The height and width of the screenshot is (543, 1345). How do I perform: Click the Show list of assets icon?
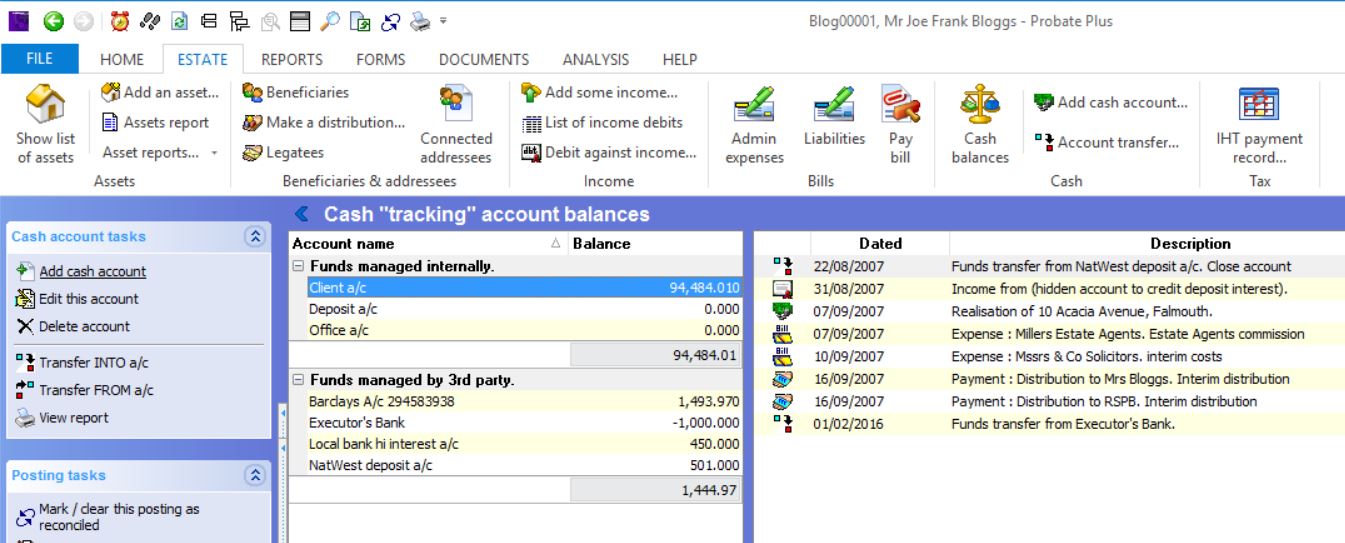[45, 105]
